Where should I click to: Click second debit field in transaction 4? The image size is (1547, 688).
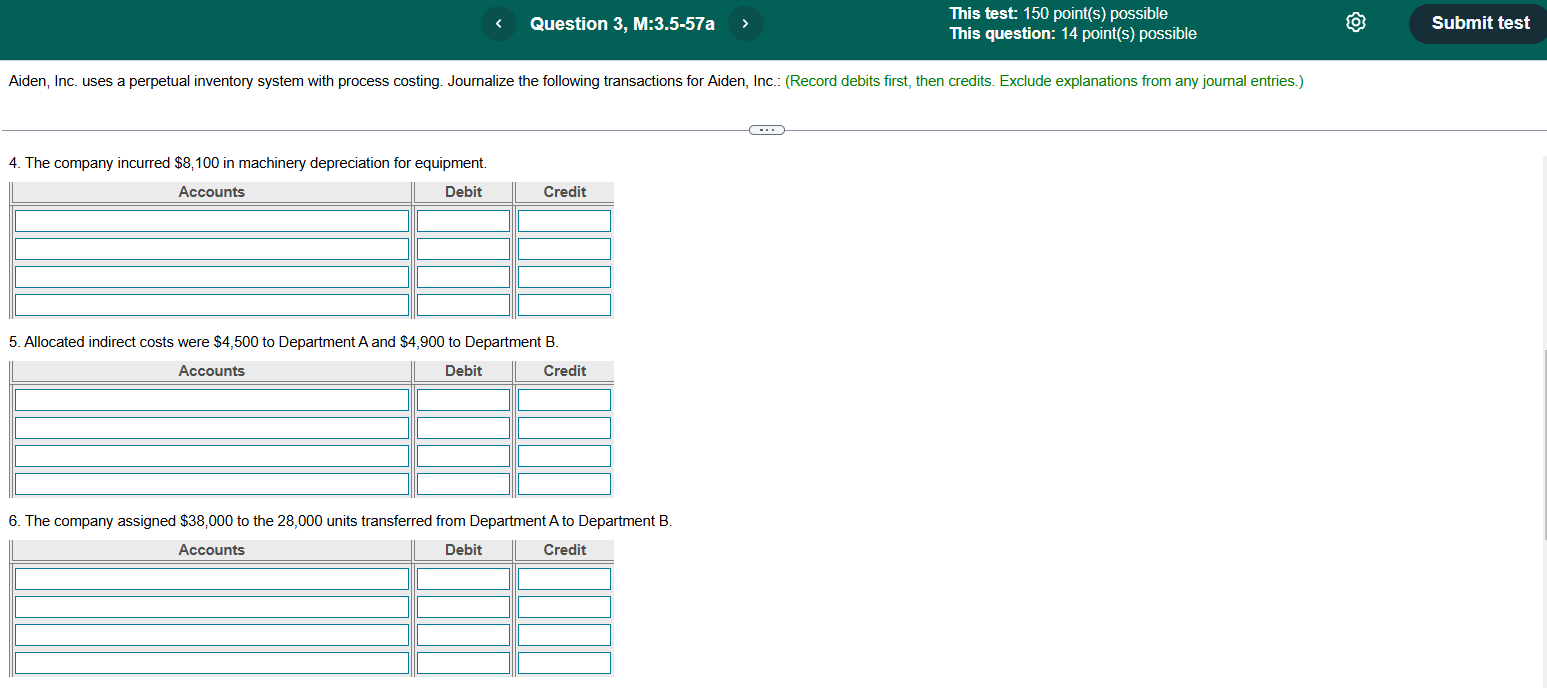(x=463, y=249)
